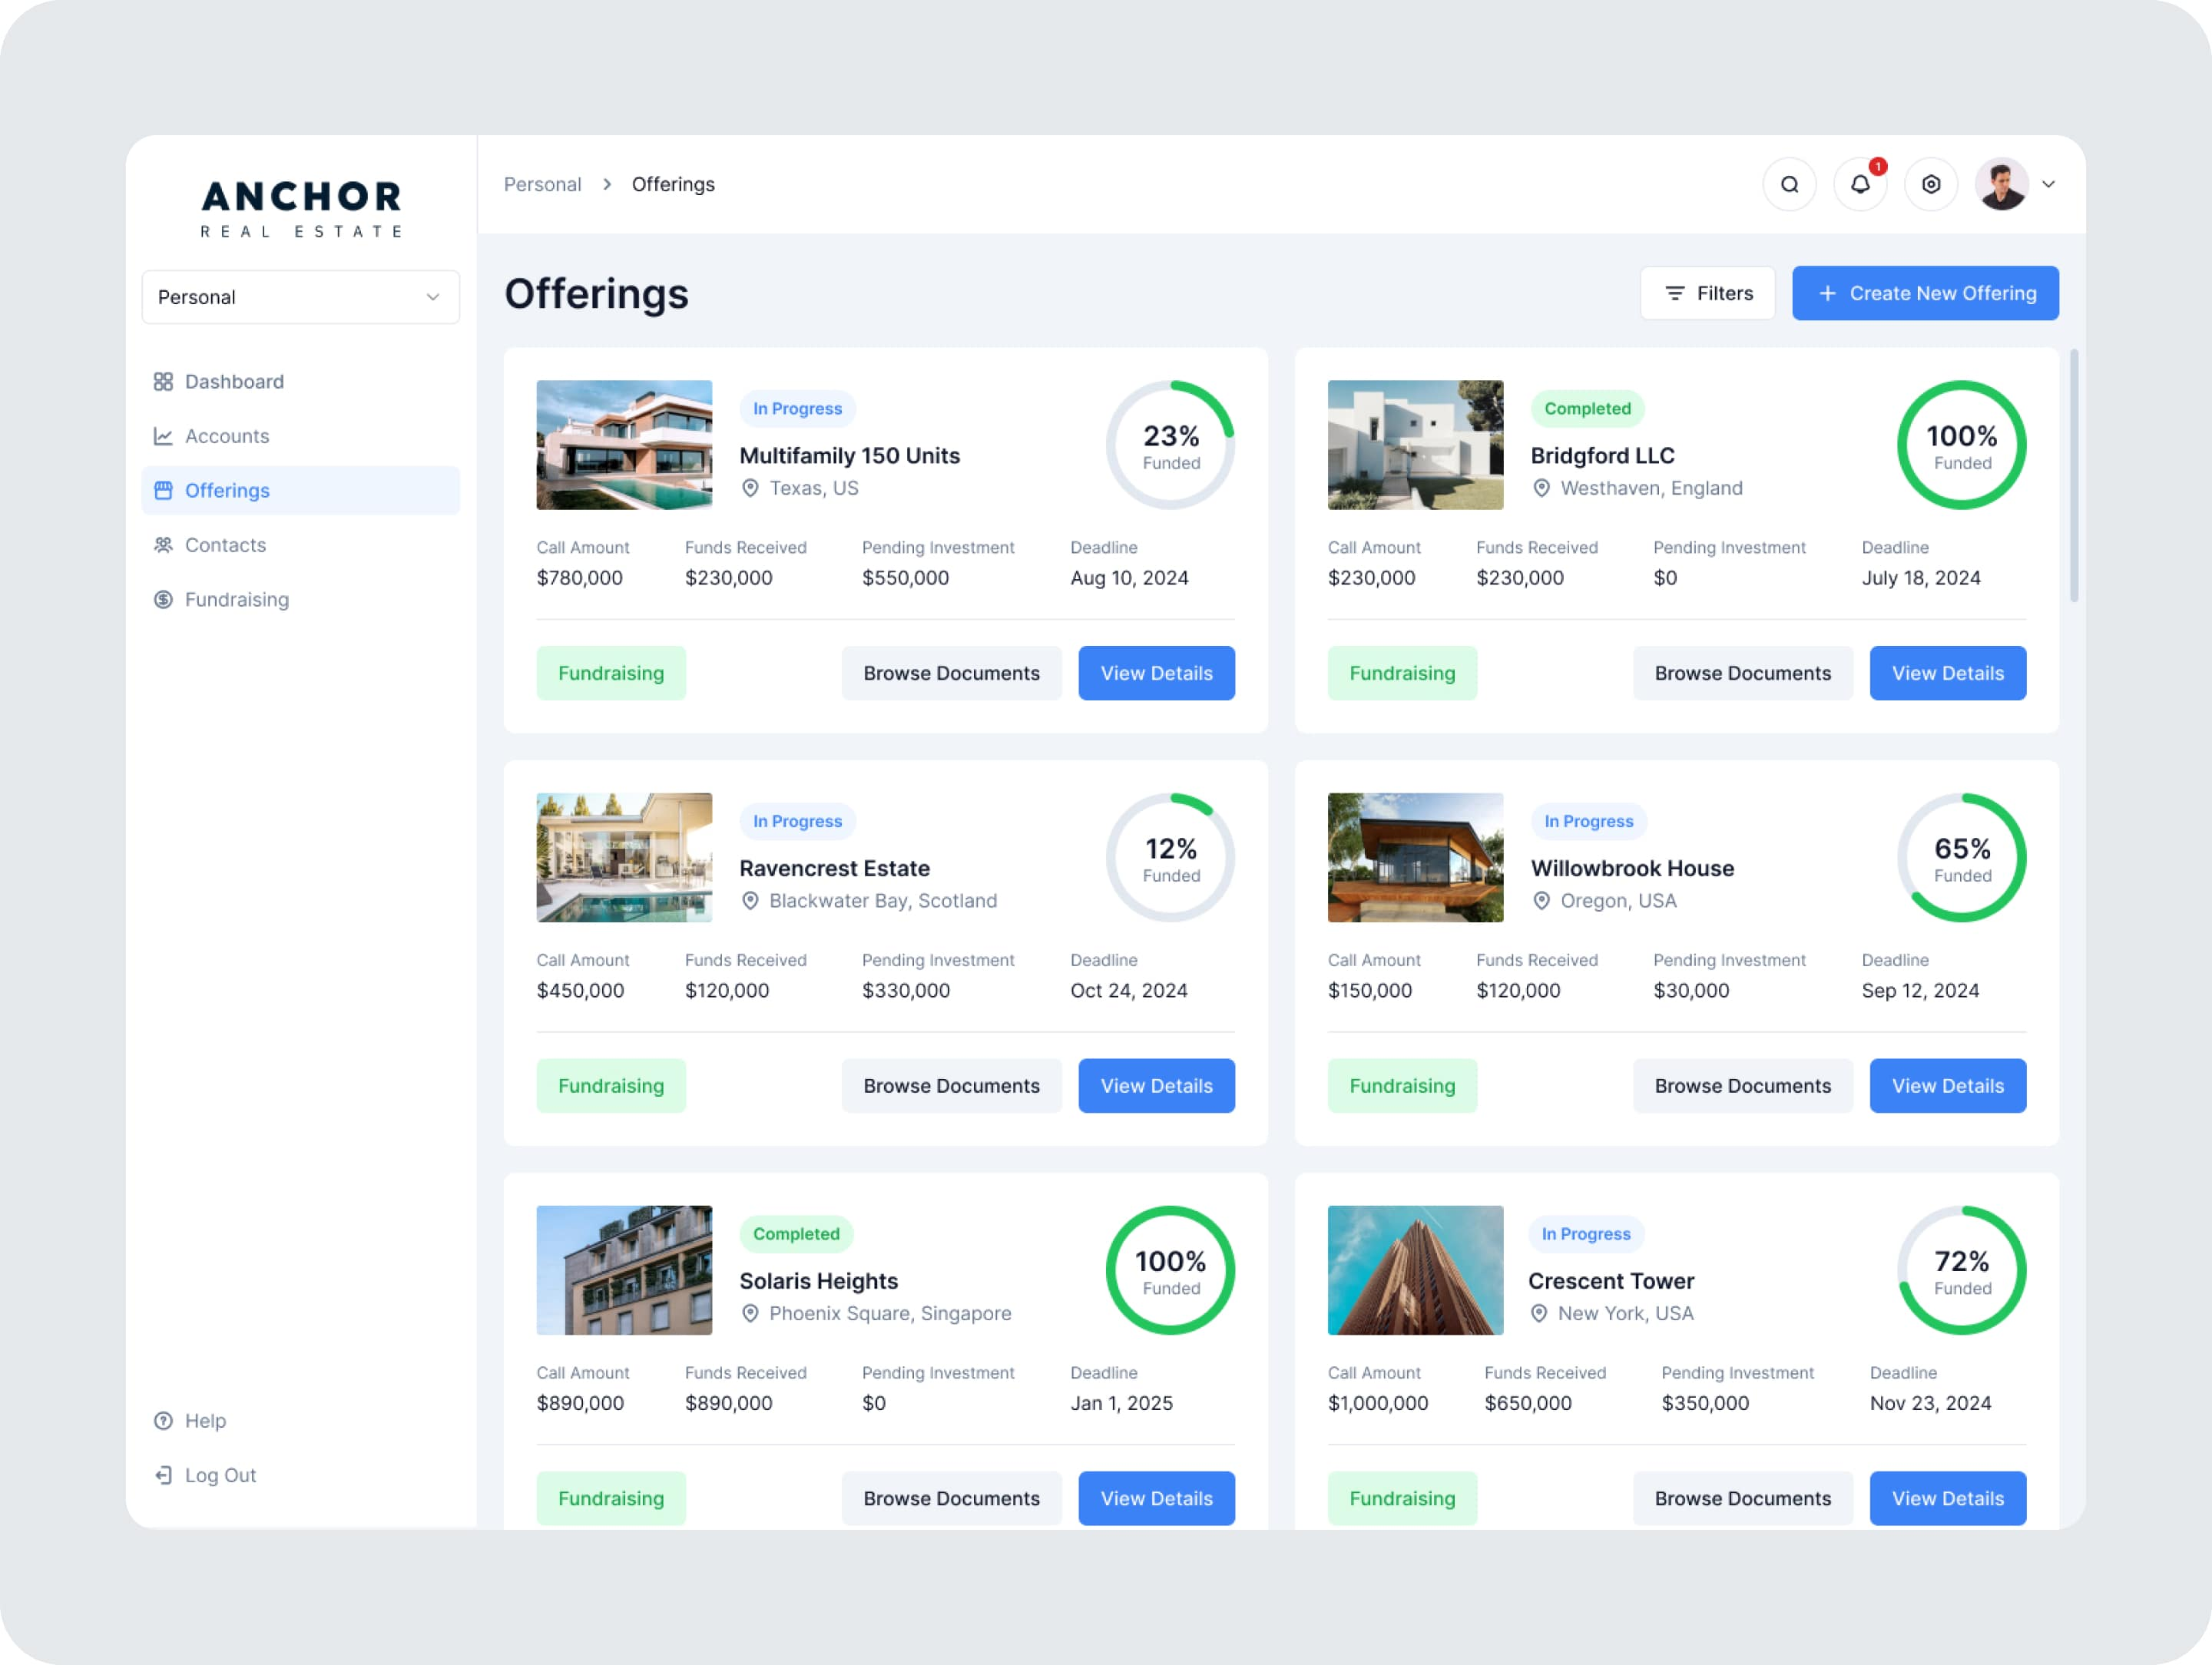Browse Documents for Bridgford LLC
The height and width of the screenshot is (1665, 2212).
[x=1742, y=673]
